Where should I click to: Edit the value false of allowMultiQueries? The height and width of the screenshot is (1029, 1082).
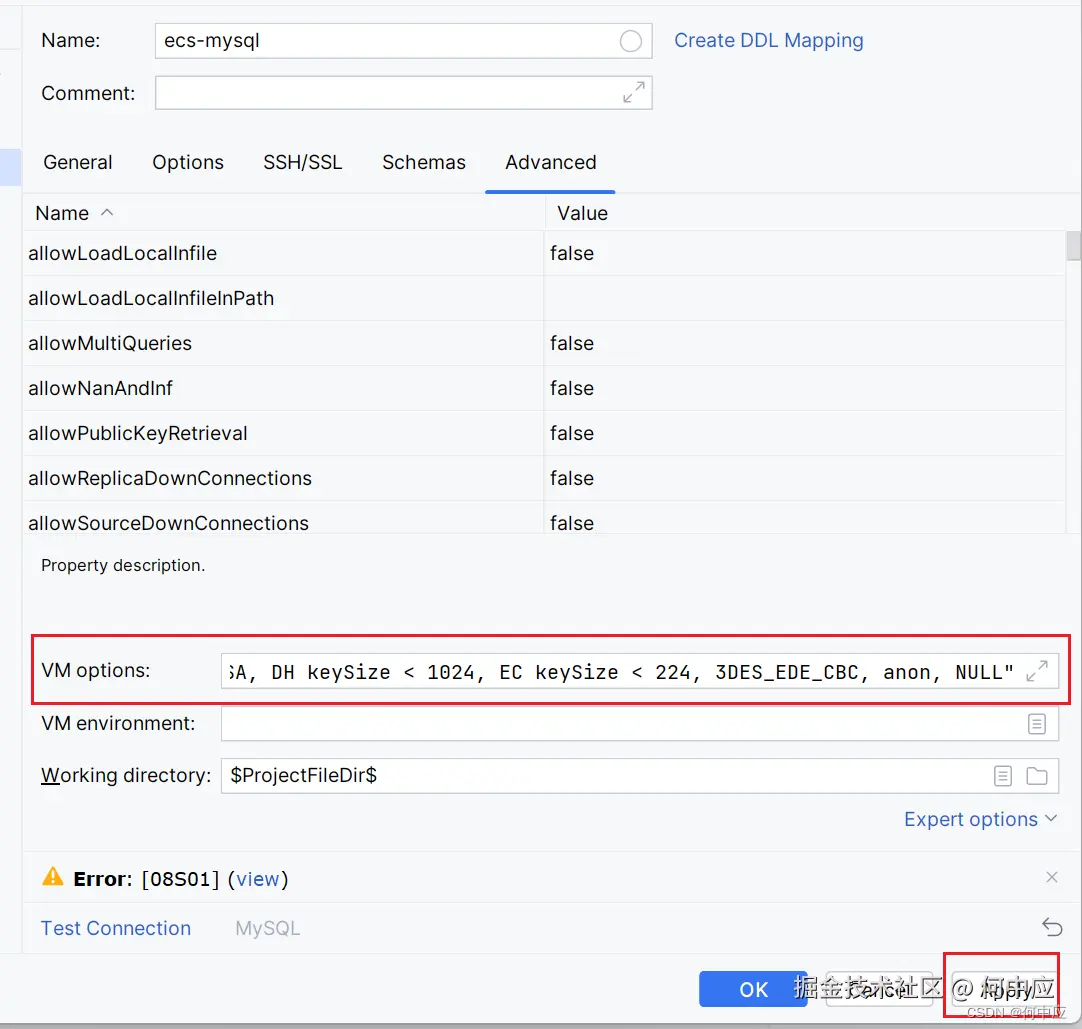[804, 343]
